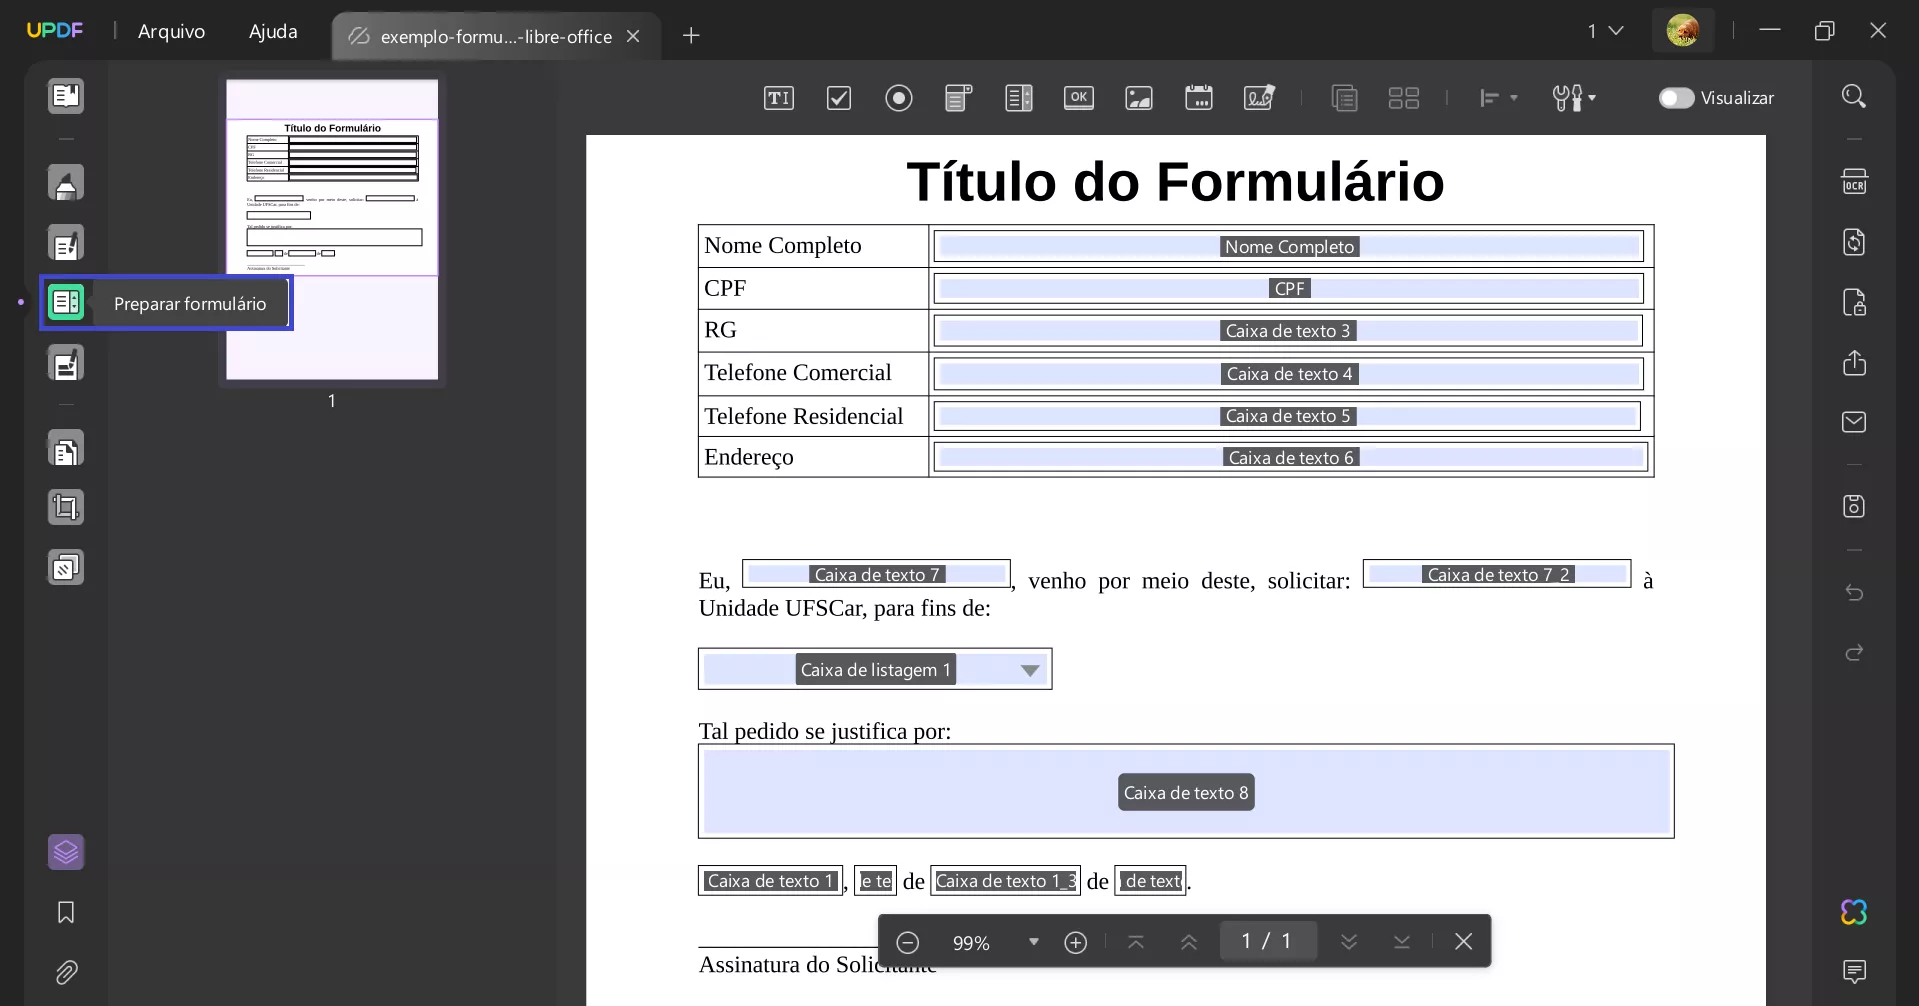Expand the Caixa de listagem 1 dropdown
The height and width of the screenshot is (1006, 1919).
pyautogui.click(x=1030, y=669)
